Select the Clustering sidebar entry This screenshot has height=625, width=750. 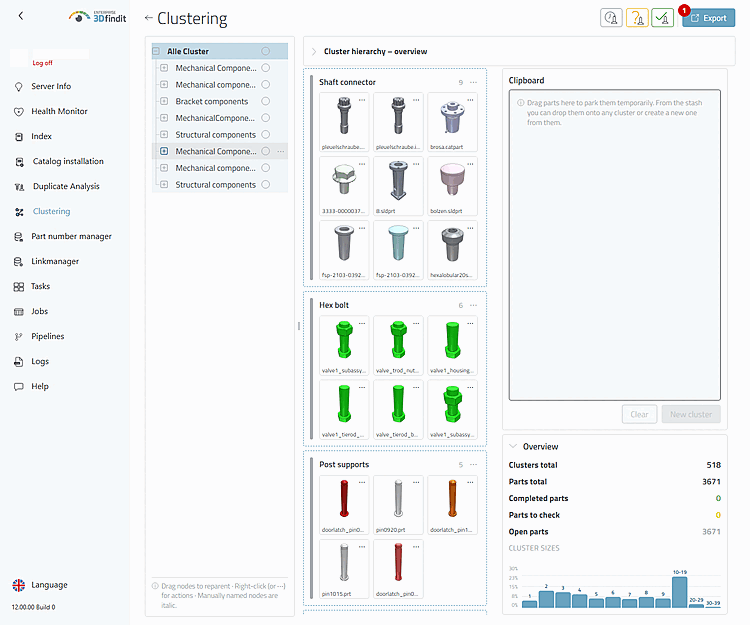click(51, 211)
